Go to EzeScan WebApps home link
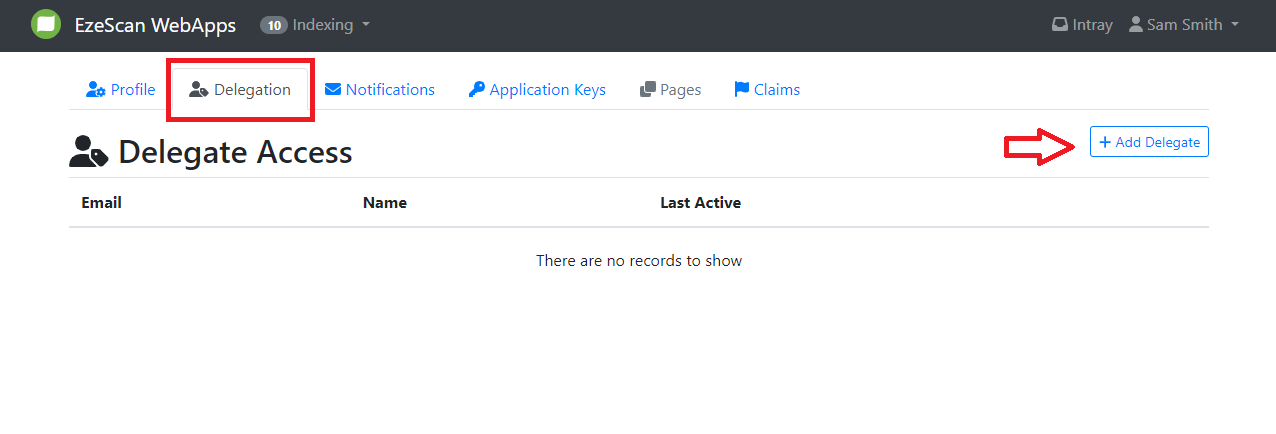The image size is (1276, 434). point(155,25)
